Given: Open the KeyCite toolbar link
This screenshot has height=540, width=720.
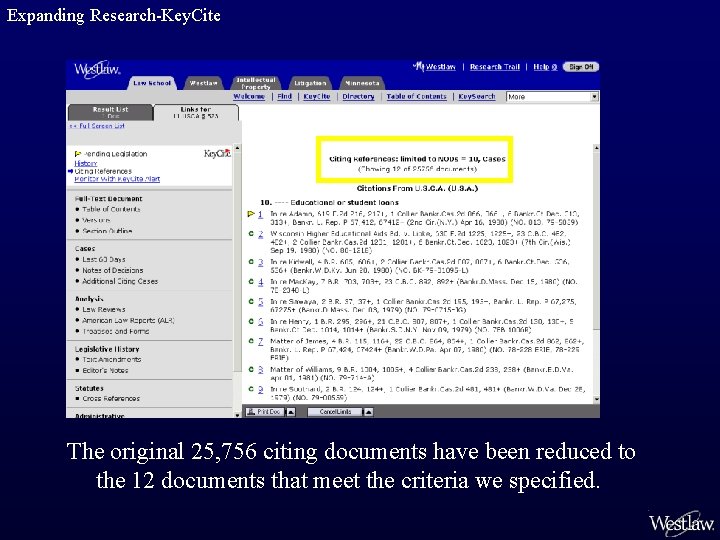Looking at the screenshot, I should coord(316,96).
